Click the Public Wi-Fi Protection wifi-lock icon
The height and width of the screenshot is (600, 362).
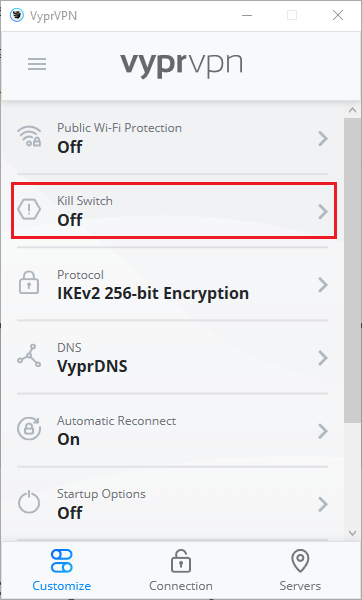29,137
